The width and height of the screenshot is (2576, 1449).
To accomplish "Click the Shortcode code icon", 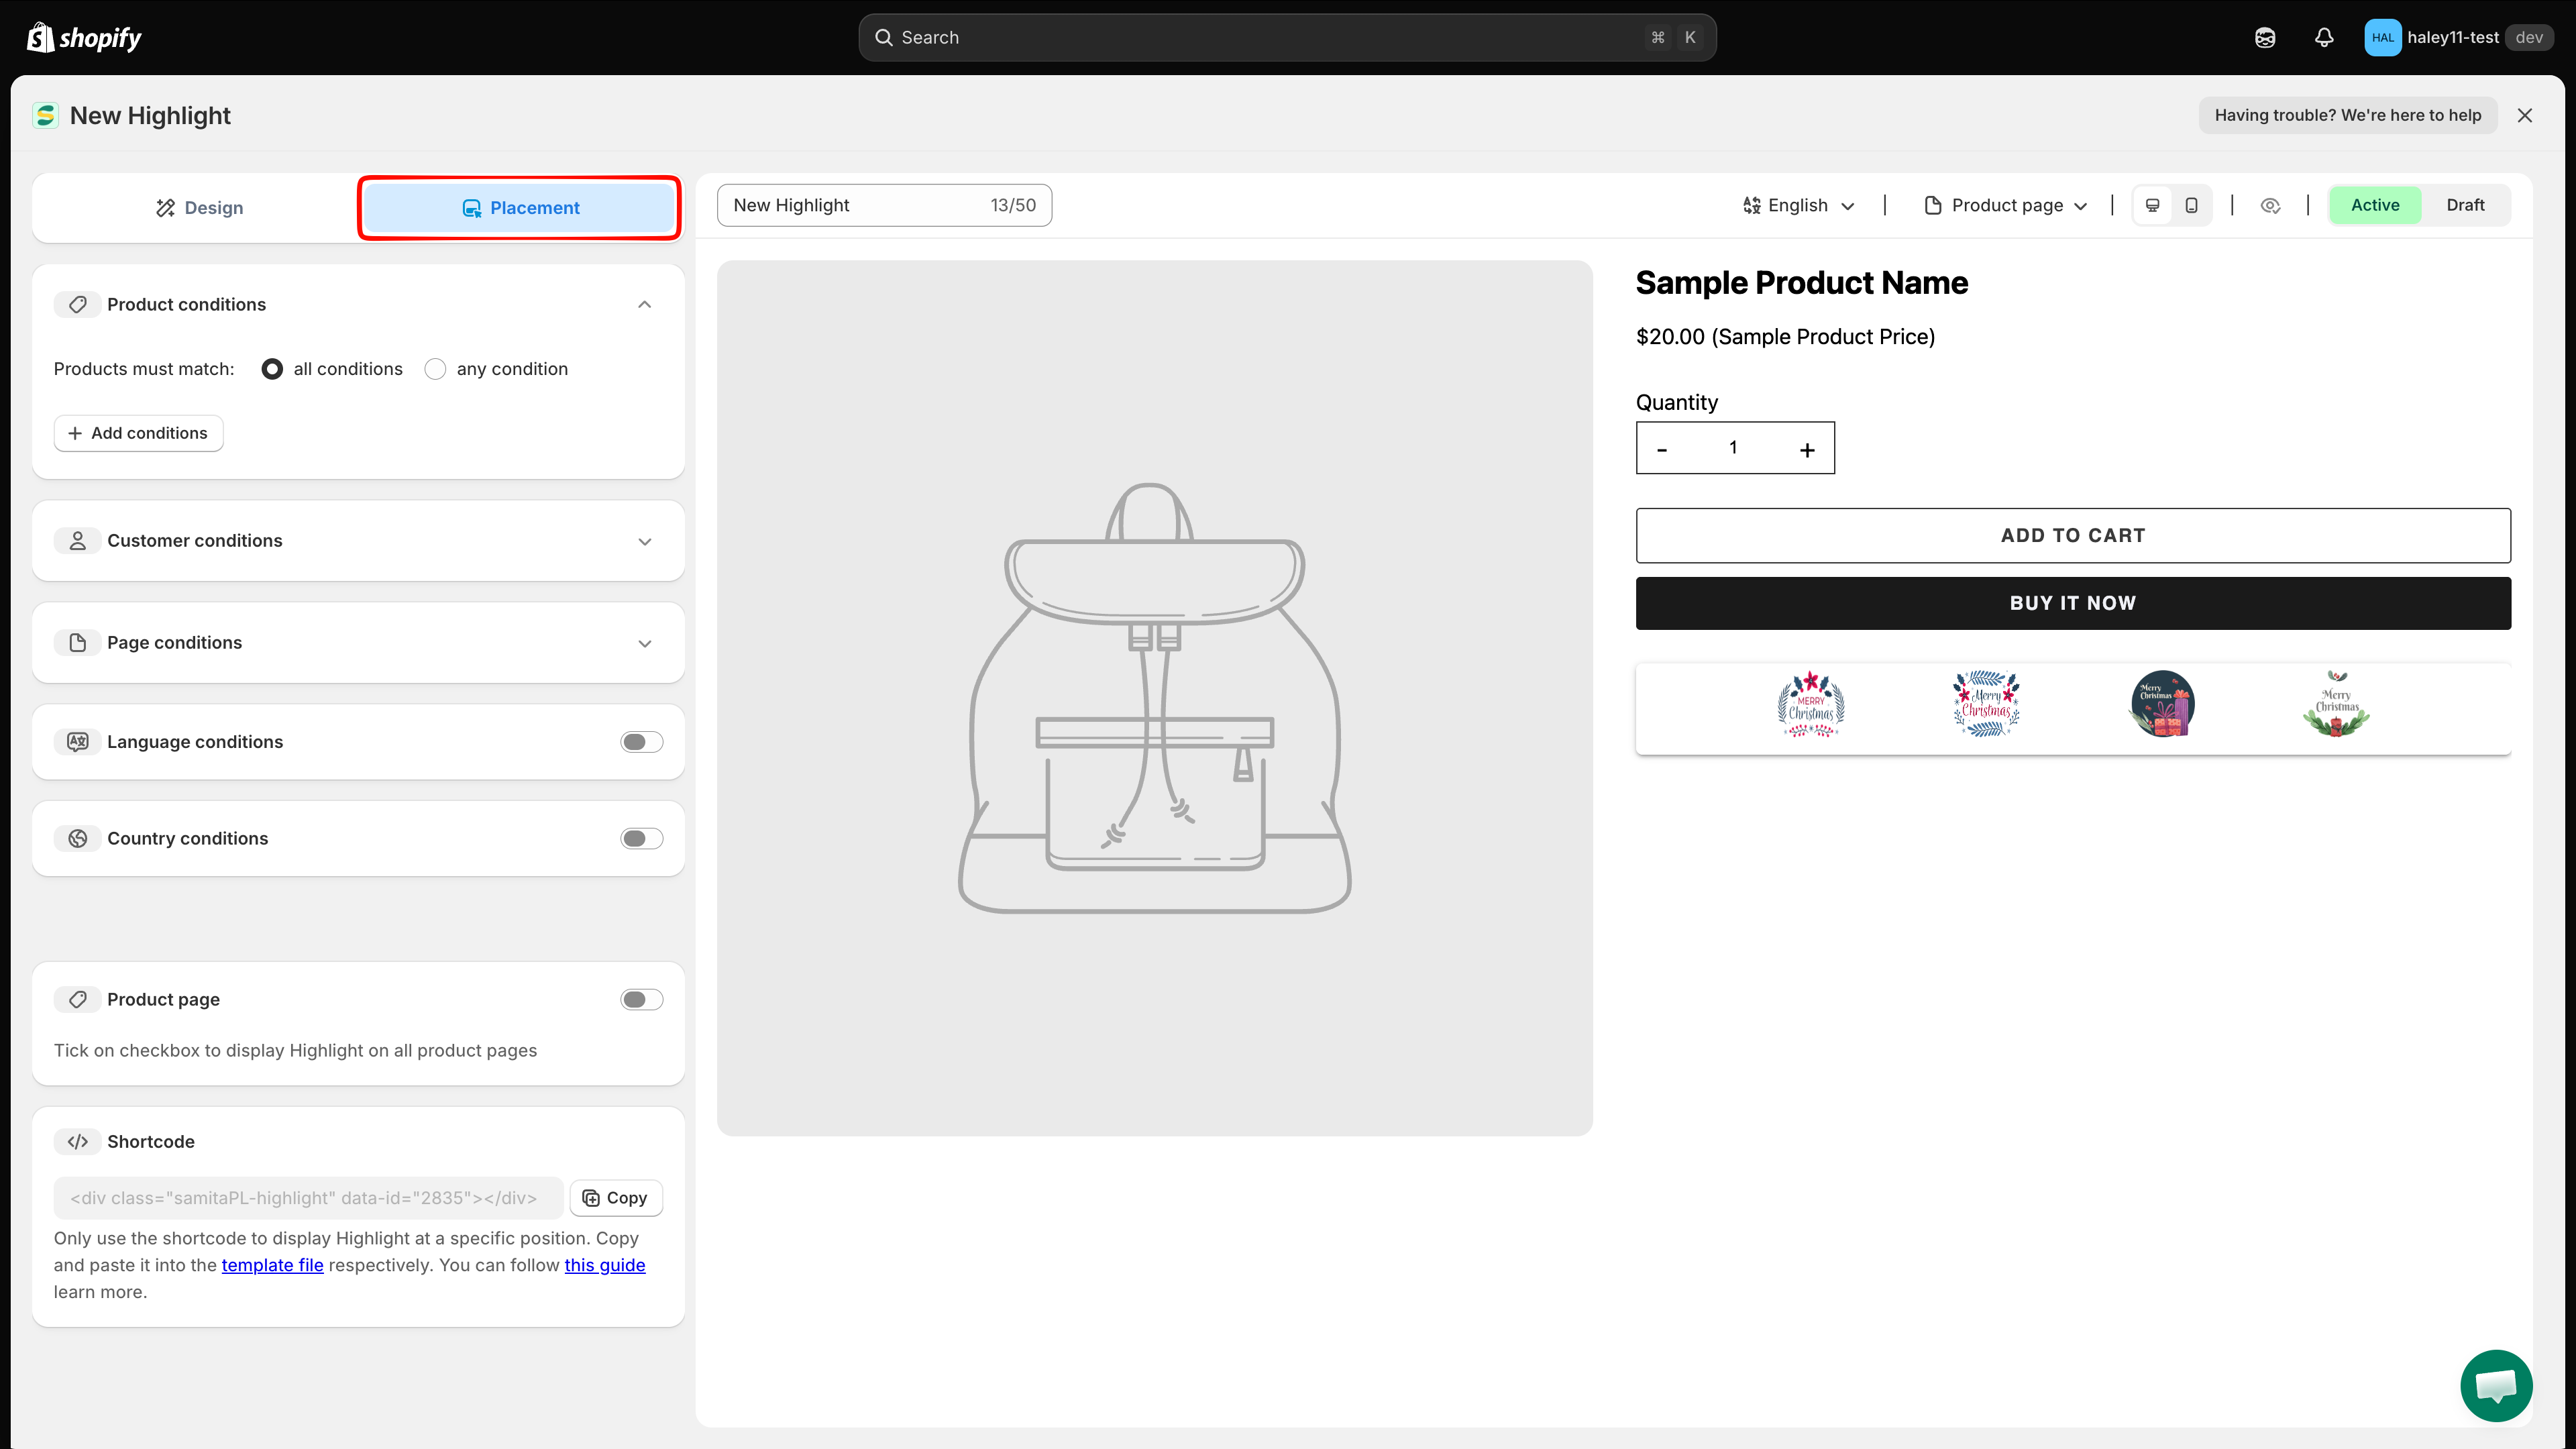I will point(77,1142).
